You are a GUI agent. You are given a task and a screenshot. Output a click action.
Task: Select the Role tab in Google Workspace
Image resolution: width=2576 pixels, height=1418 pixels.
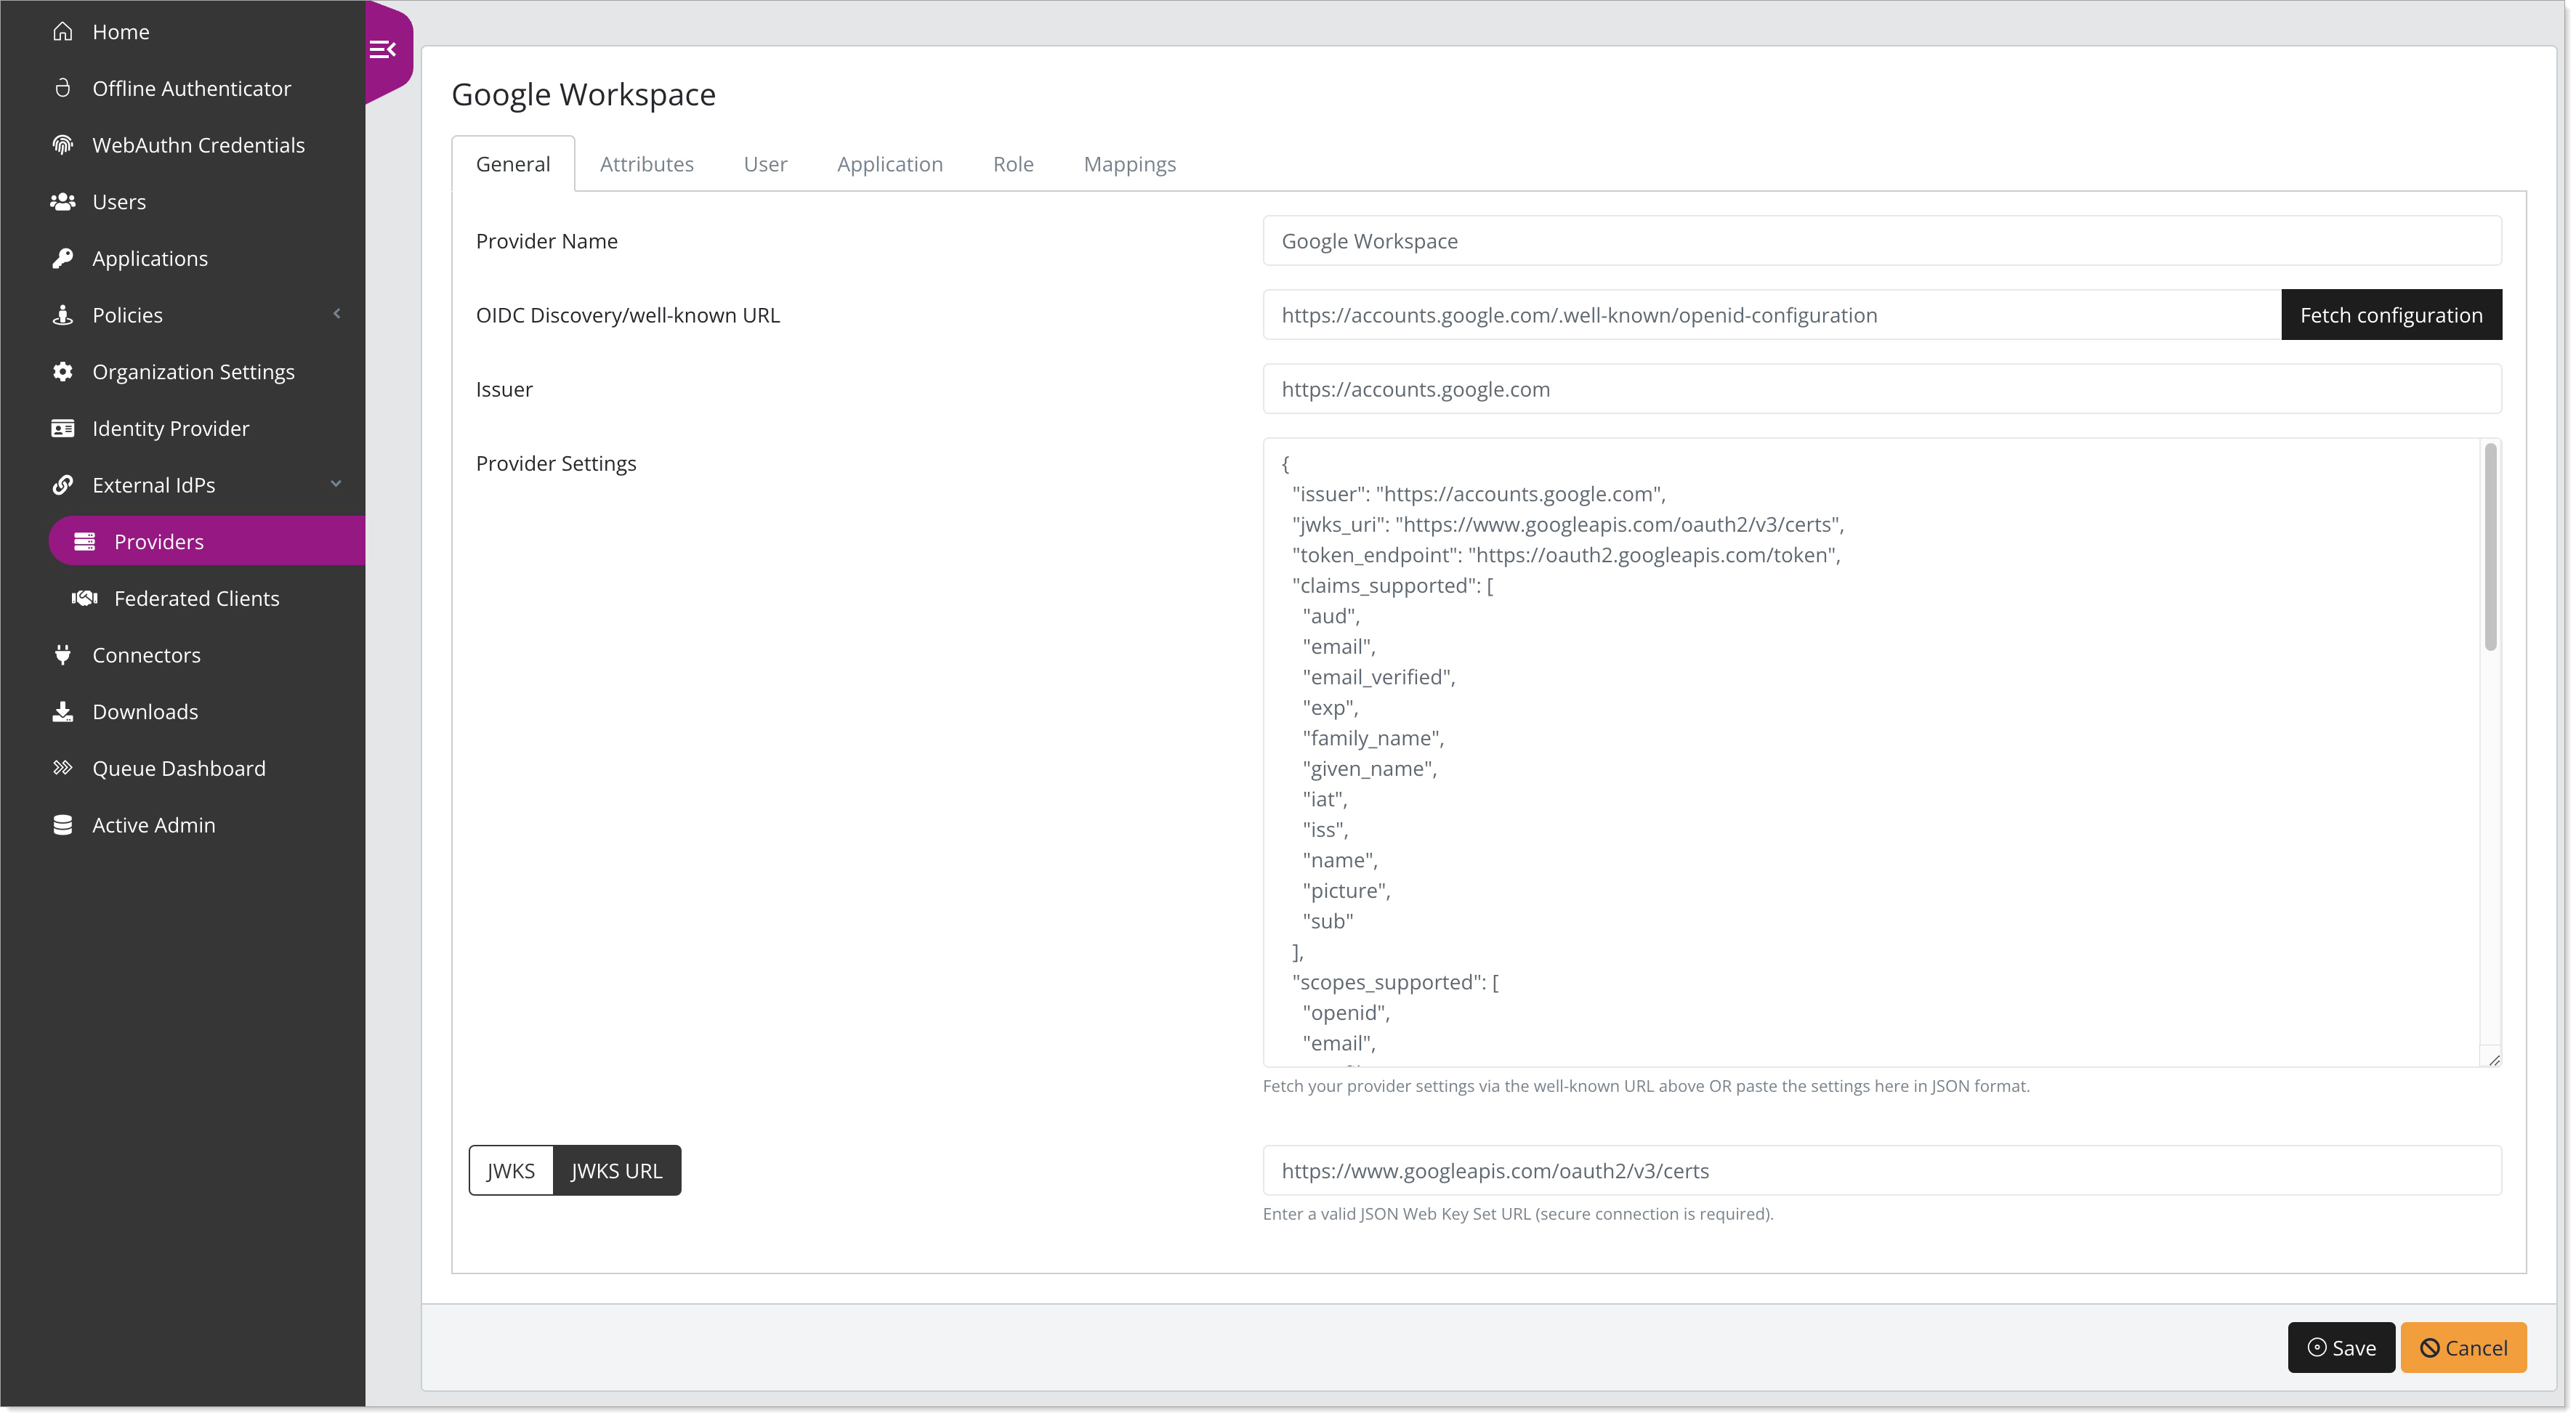tap(1013, 163)
